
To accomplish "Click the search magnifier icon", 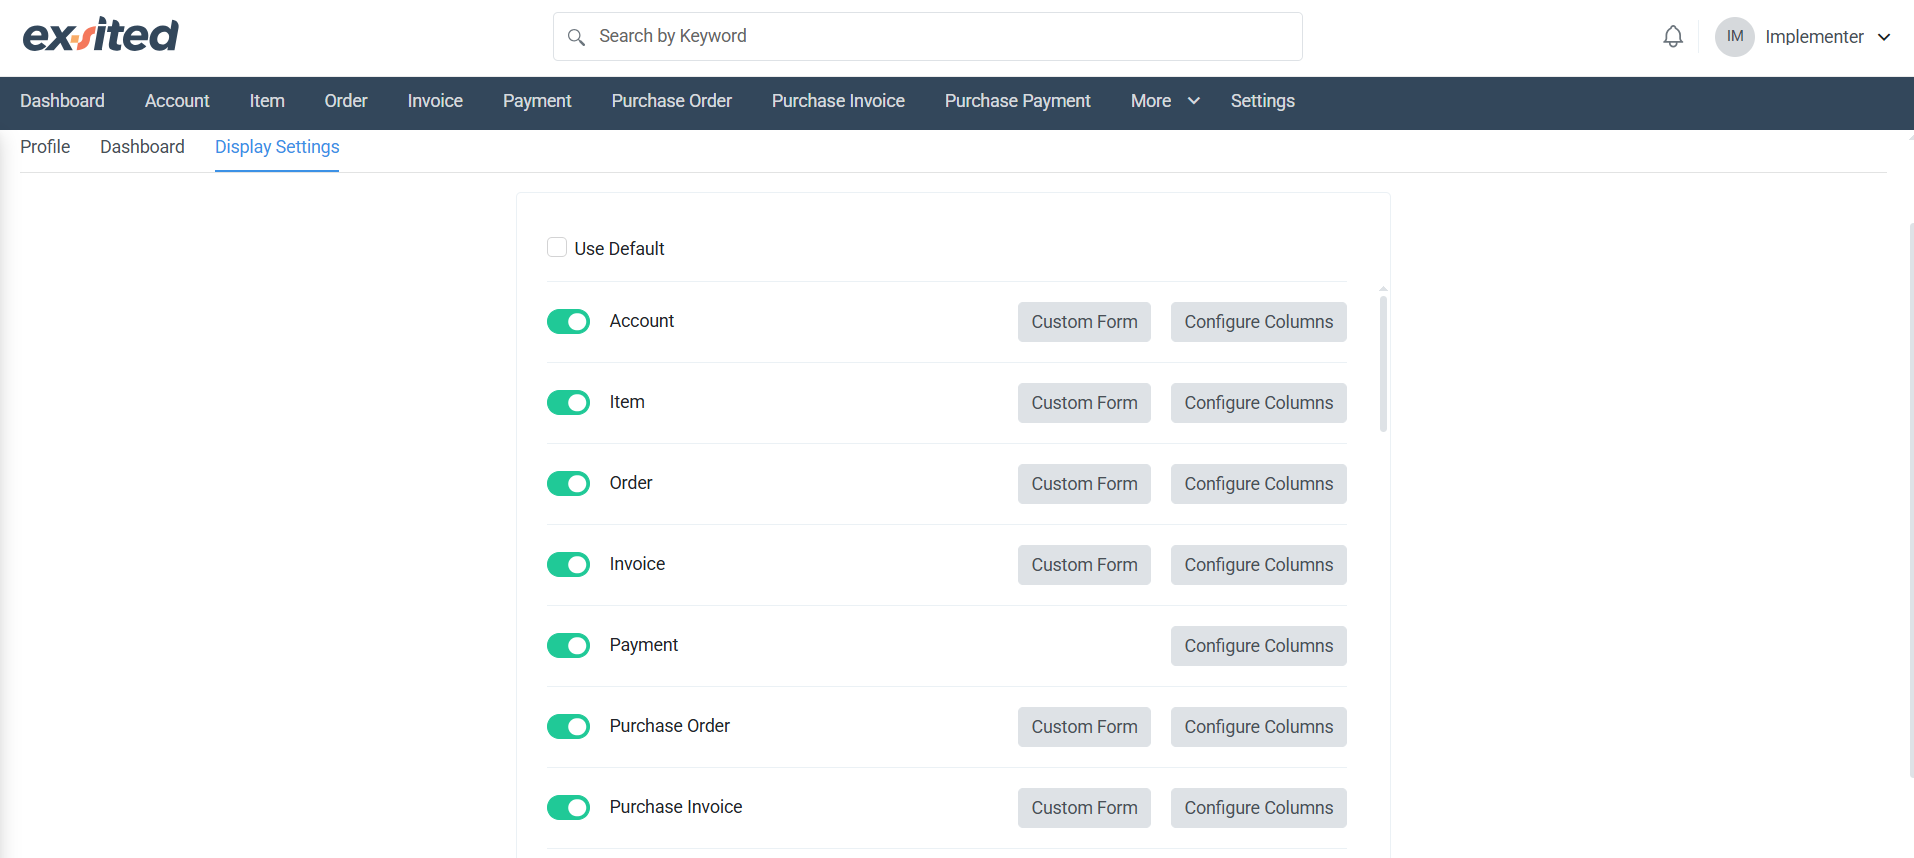I will click(x=576, y=37).
